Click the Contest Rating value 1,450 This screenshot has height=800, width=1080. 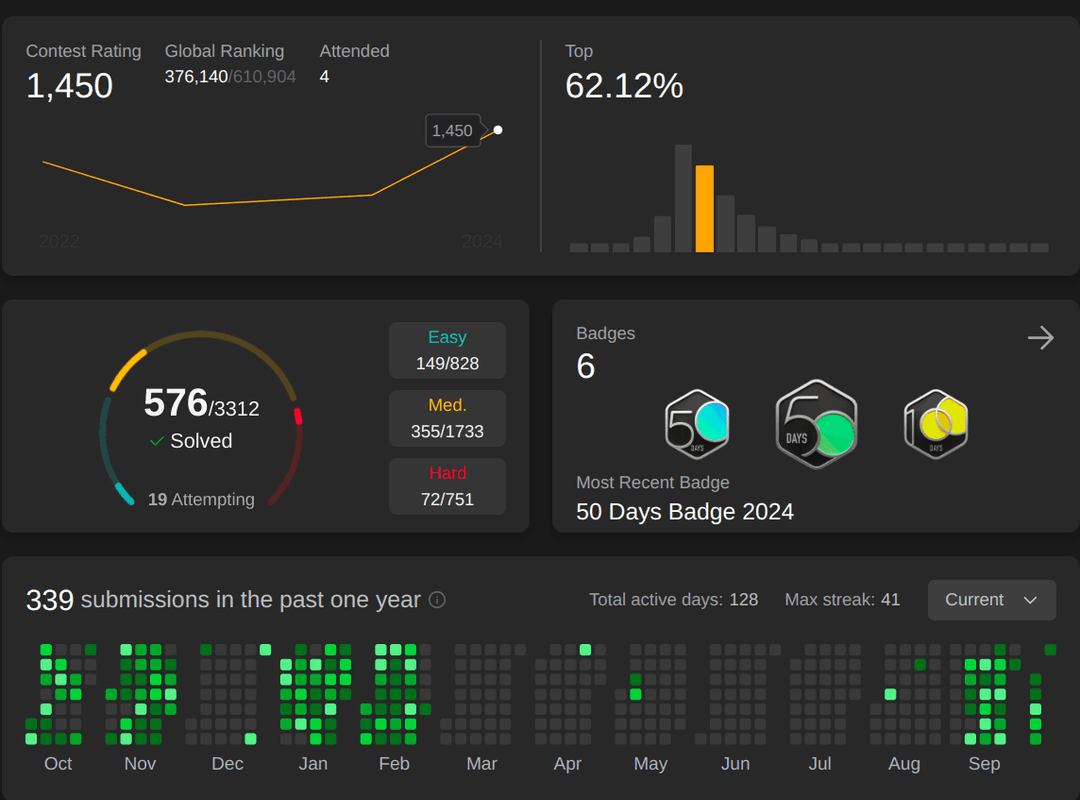click(70, 87)
